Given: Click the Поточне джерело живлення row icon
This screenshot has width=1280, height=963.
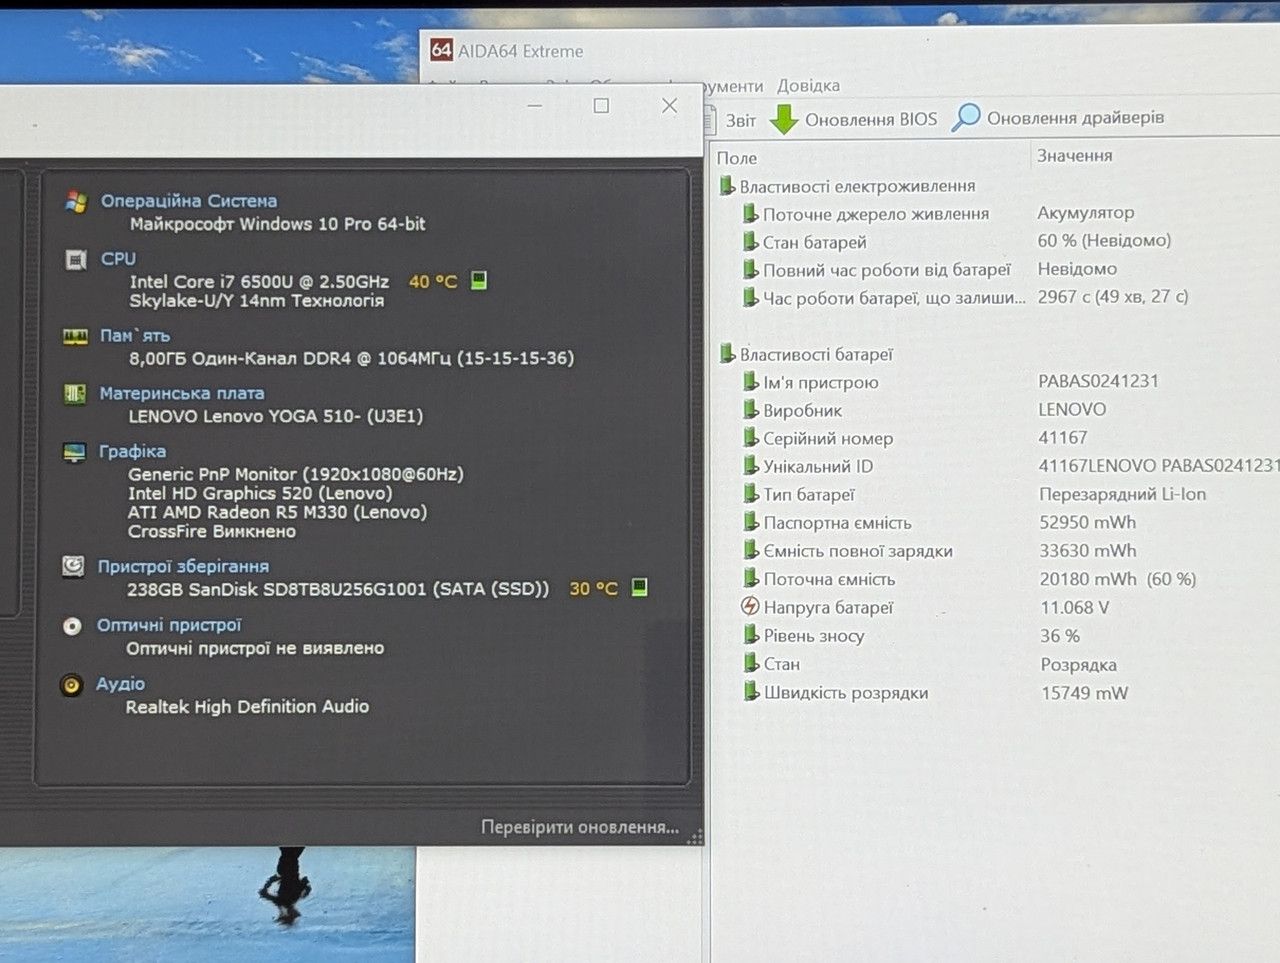Looking at the screenshot, I should 750,213.
